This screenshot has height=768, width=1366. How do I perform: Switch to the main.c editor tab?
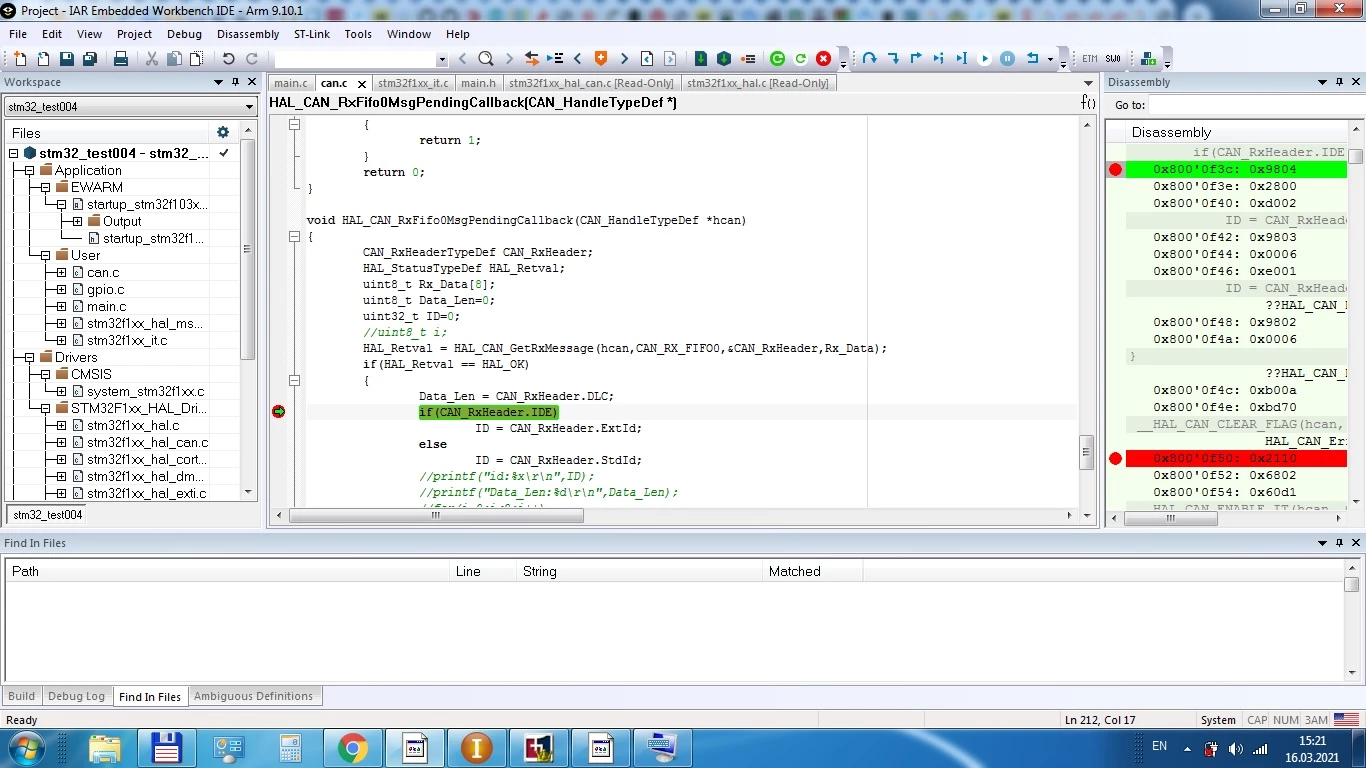tap(291, 83)
